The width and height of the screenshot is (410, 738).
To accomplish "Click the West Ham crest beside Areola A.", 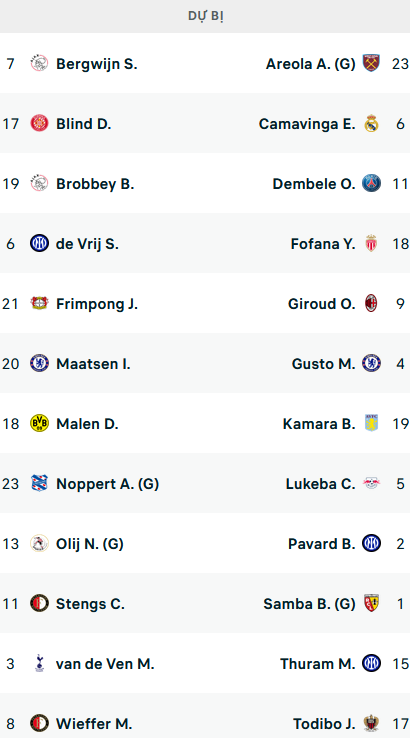I will pos(371,63).
